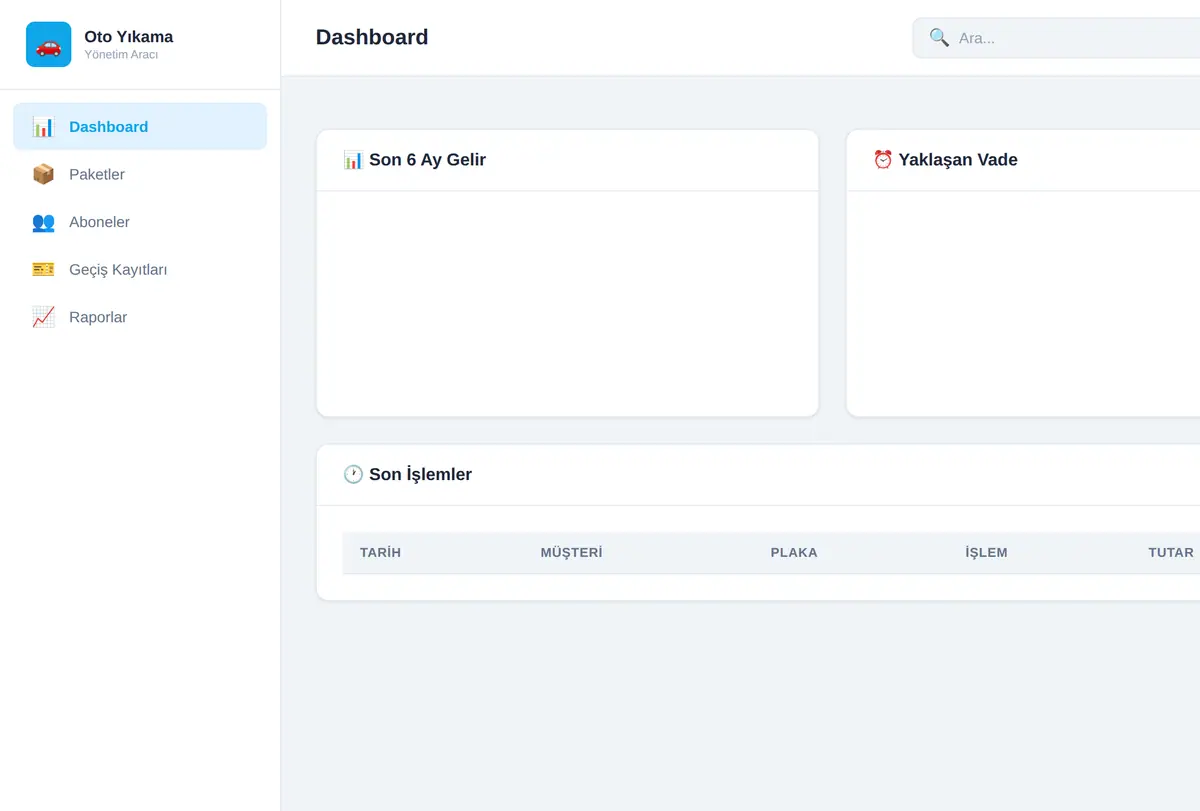Click the Son İşlemler card title
The width and height of the screenshot is (1200, 811).
[x=420, y=475]
